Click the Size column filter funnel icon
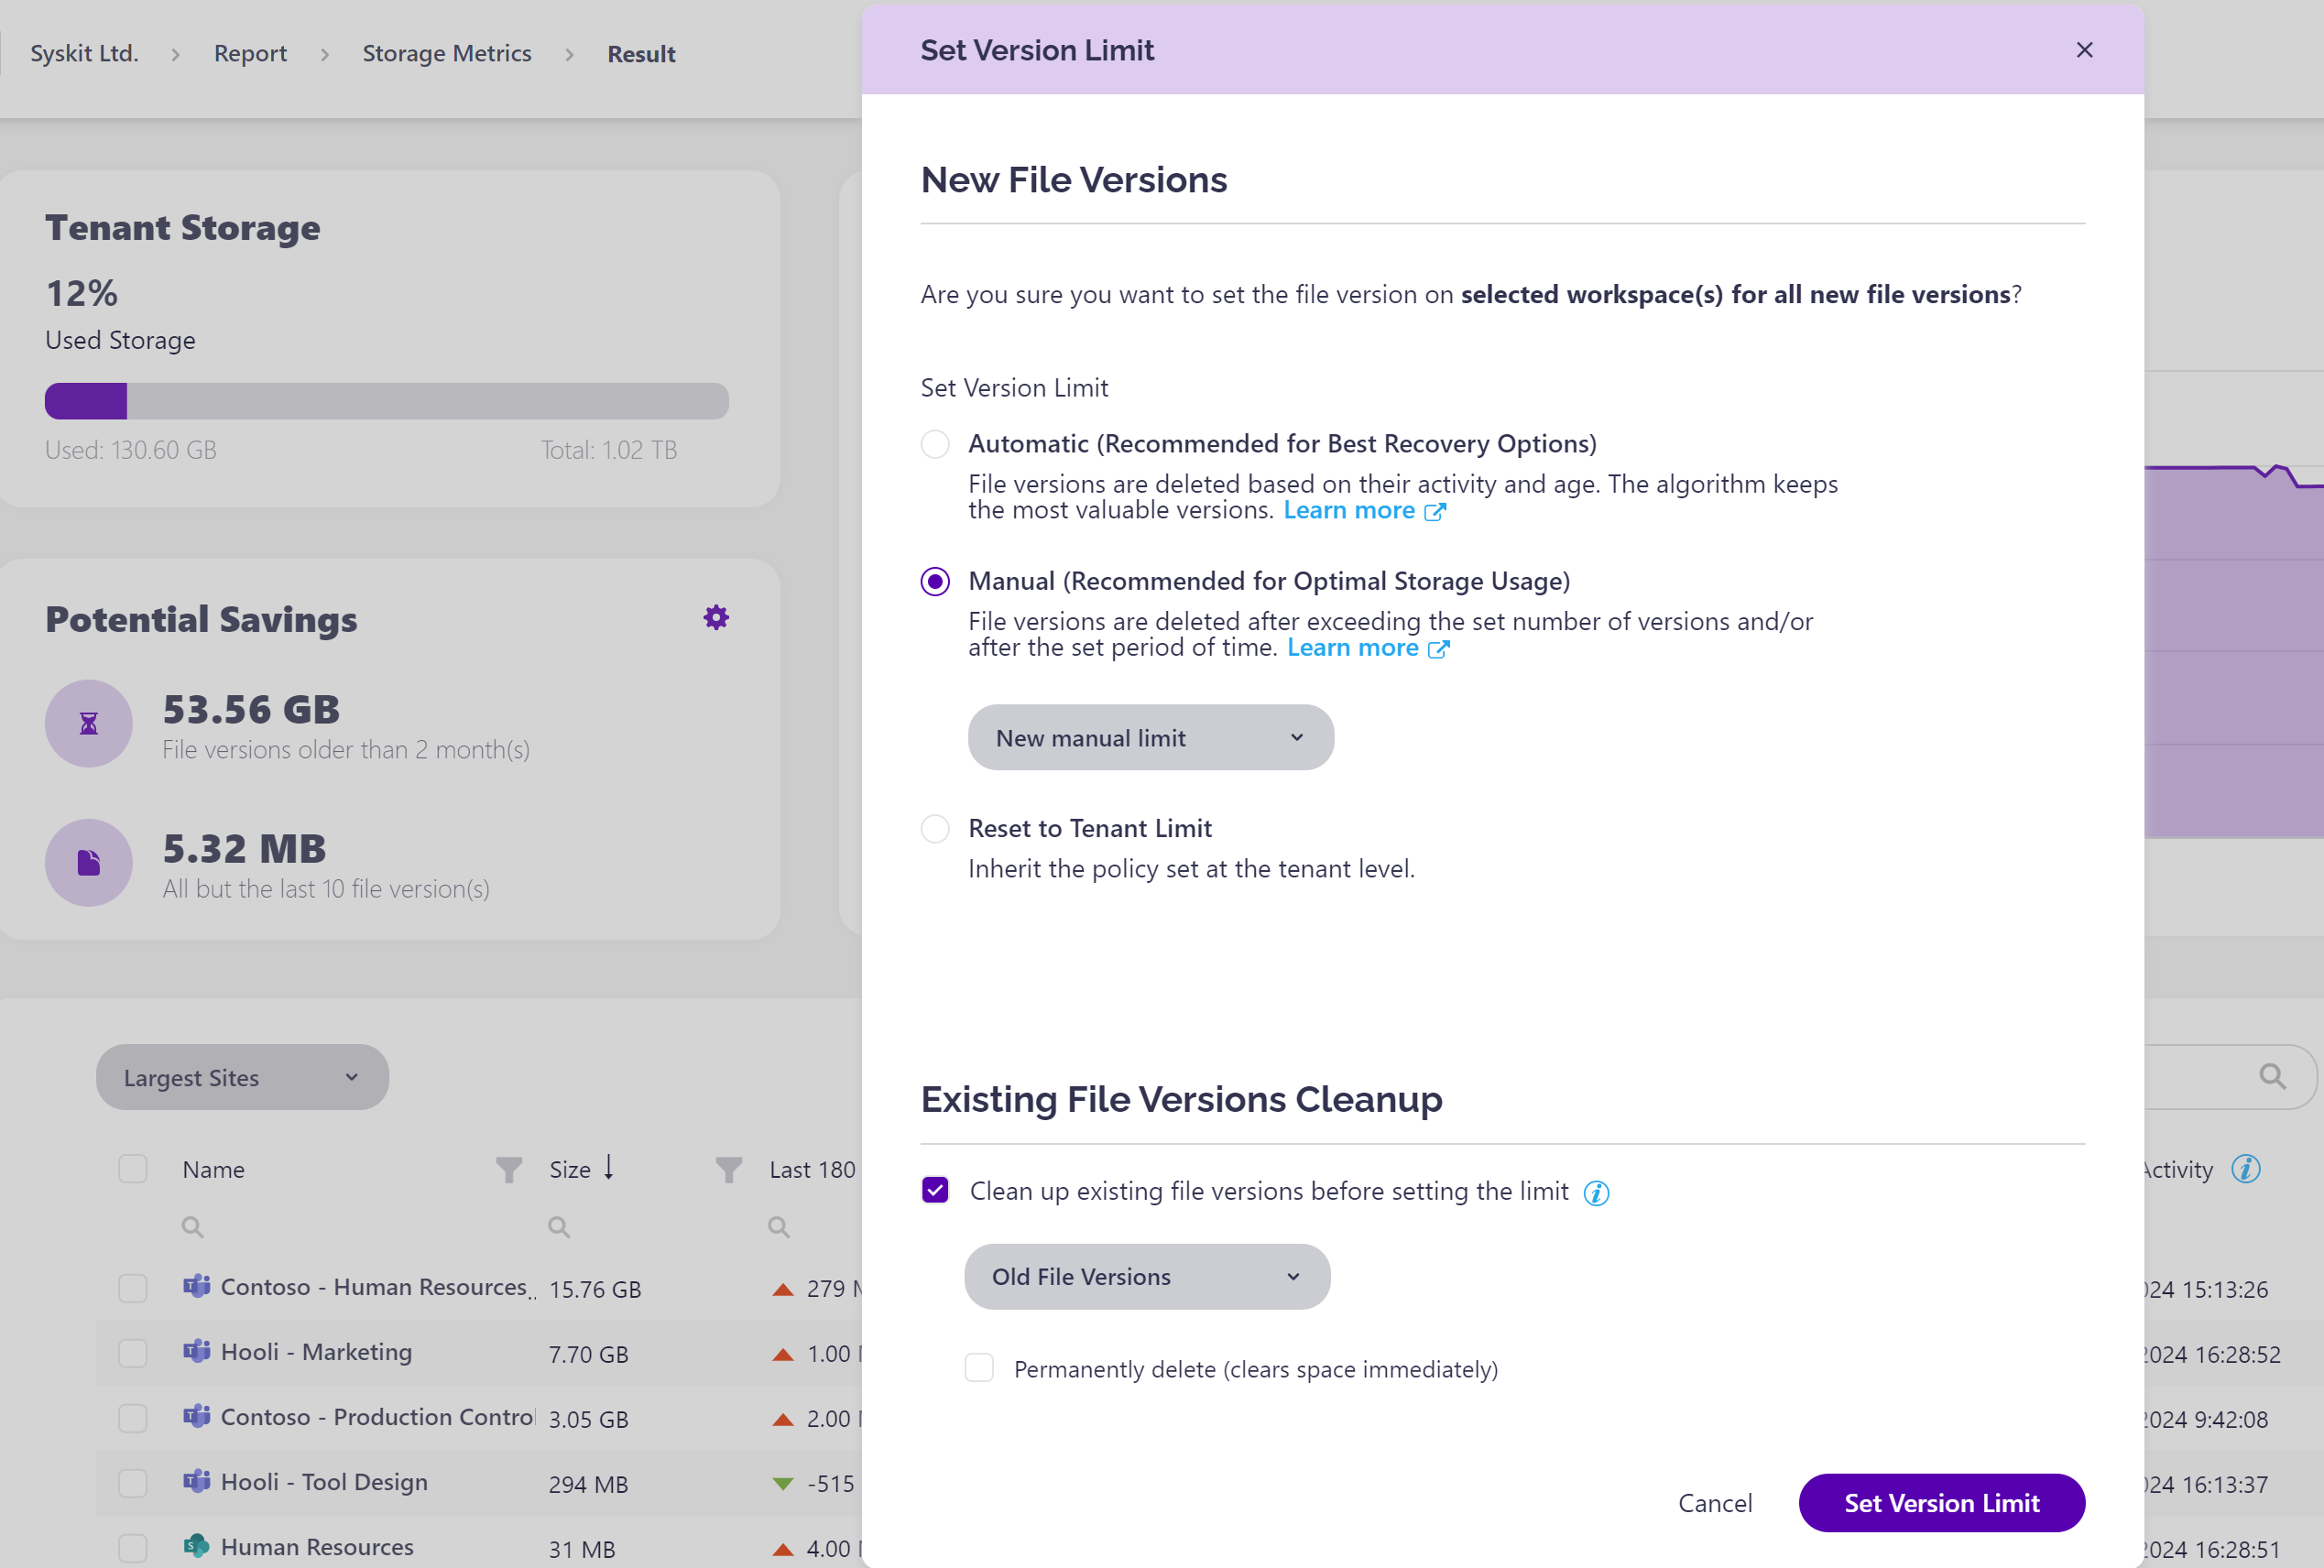2324x1568 pixels. 729,1169
